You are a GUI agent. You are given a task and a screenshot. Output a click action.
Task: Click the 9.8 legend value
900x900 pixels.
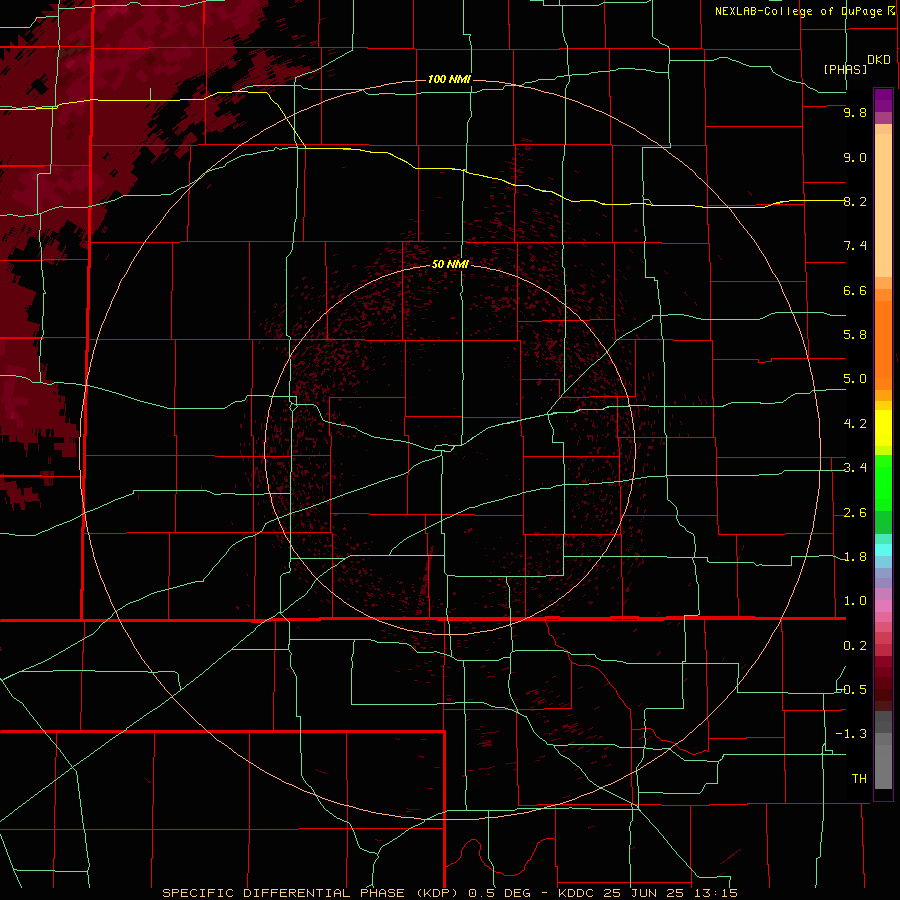pos(855,112)
